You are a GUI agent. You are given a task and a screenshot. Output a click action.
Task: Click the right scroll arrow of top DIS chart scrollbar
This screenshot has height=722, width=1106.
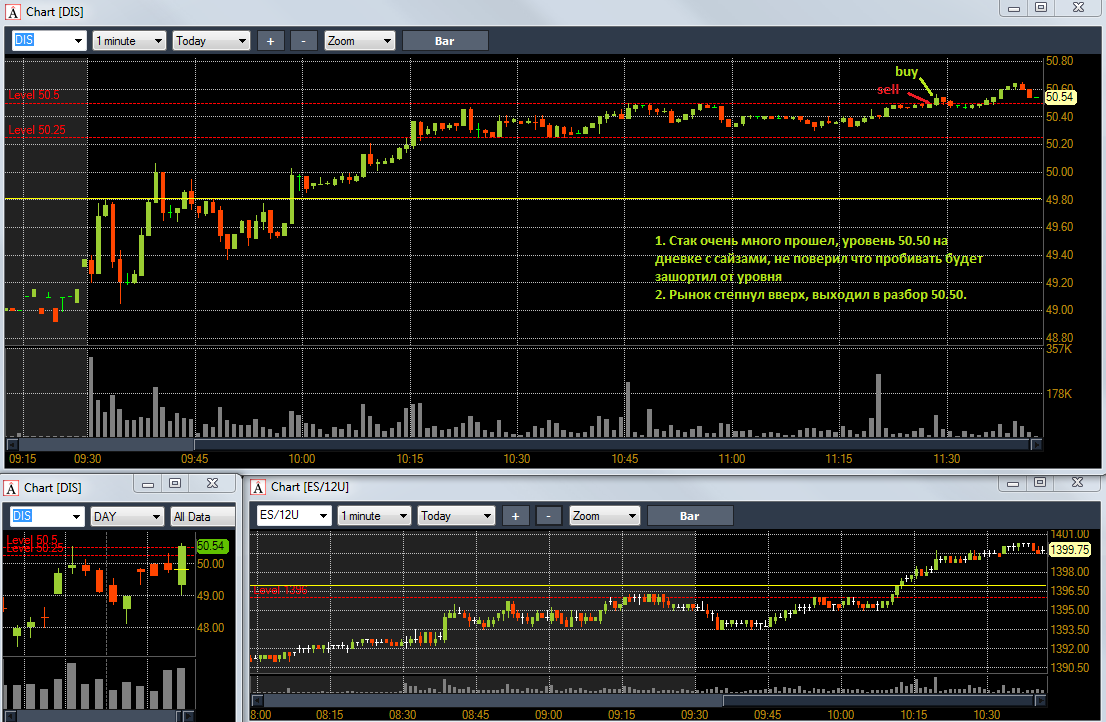1036,444
